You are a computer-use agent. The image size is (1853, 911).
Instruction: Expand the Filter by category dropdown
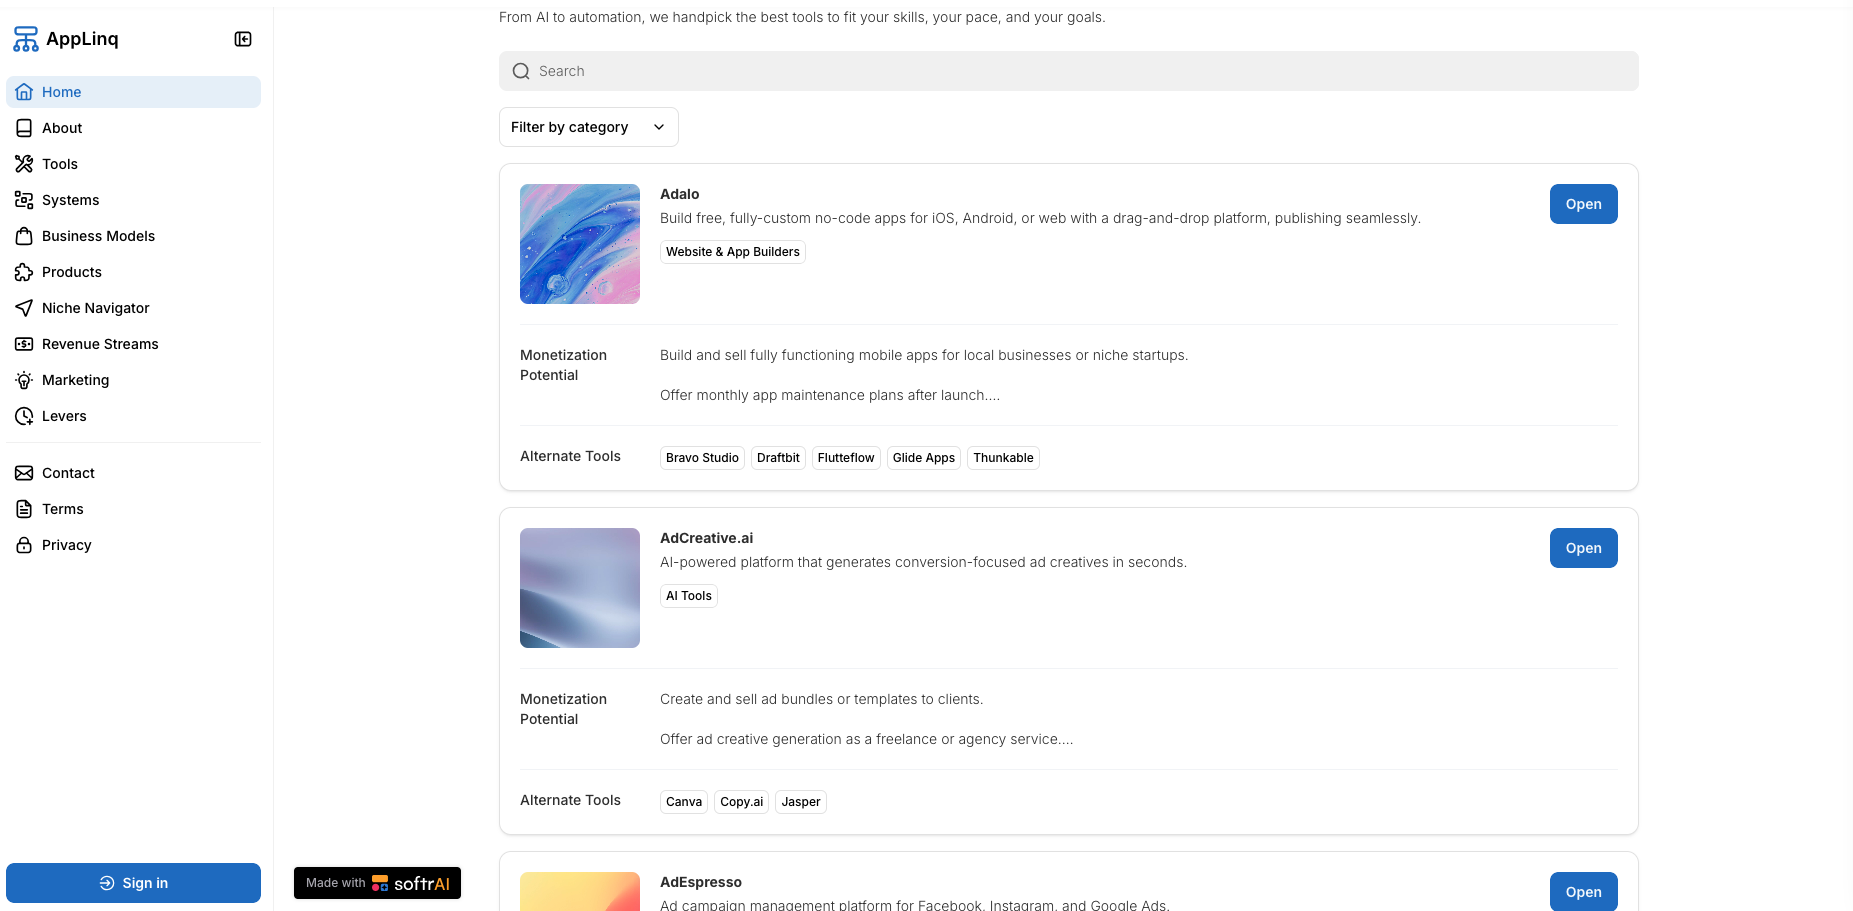point(589,127)
